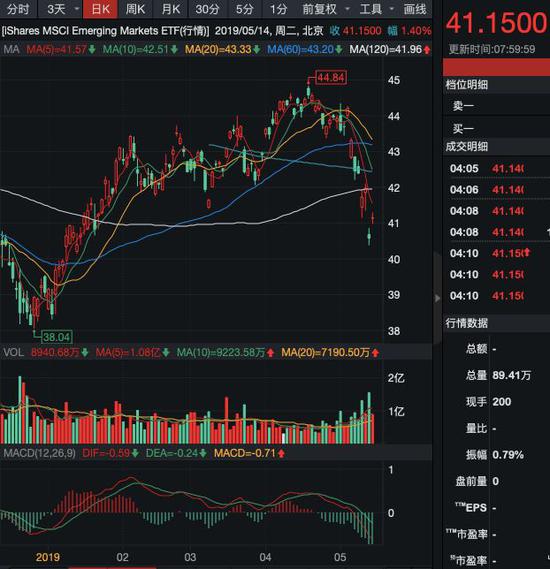Select the 5分 interval tab
550x569 pixels.
coord(245,9)
